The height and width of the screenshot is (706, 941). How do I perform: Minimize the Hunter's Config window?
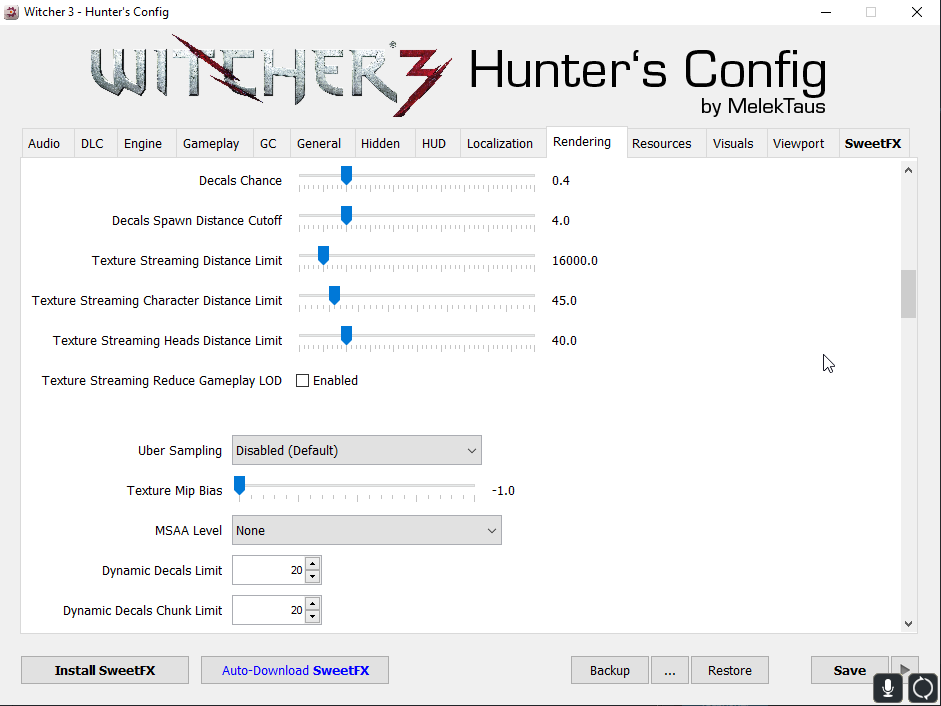[x=826, y=12]
